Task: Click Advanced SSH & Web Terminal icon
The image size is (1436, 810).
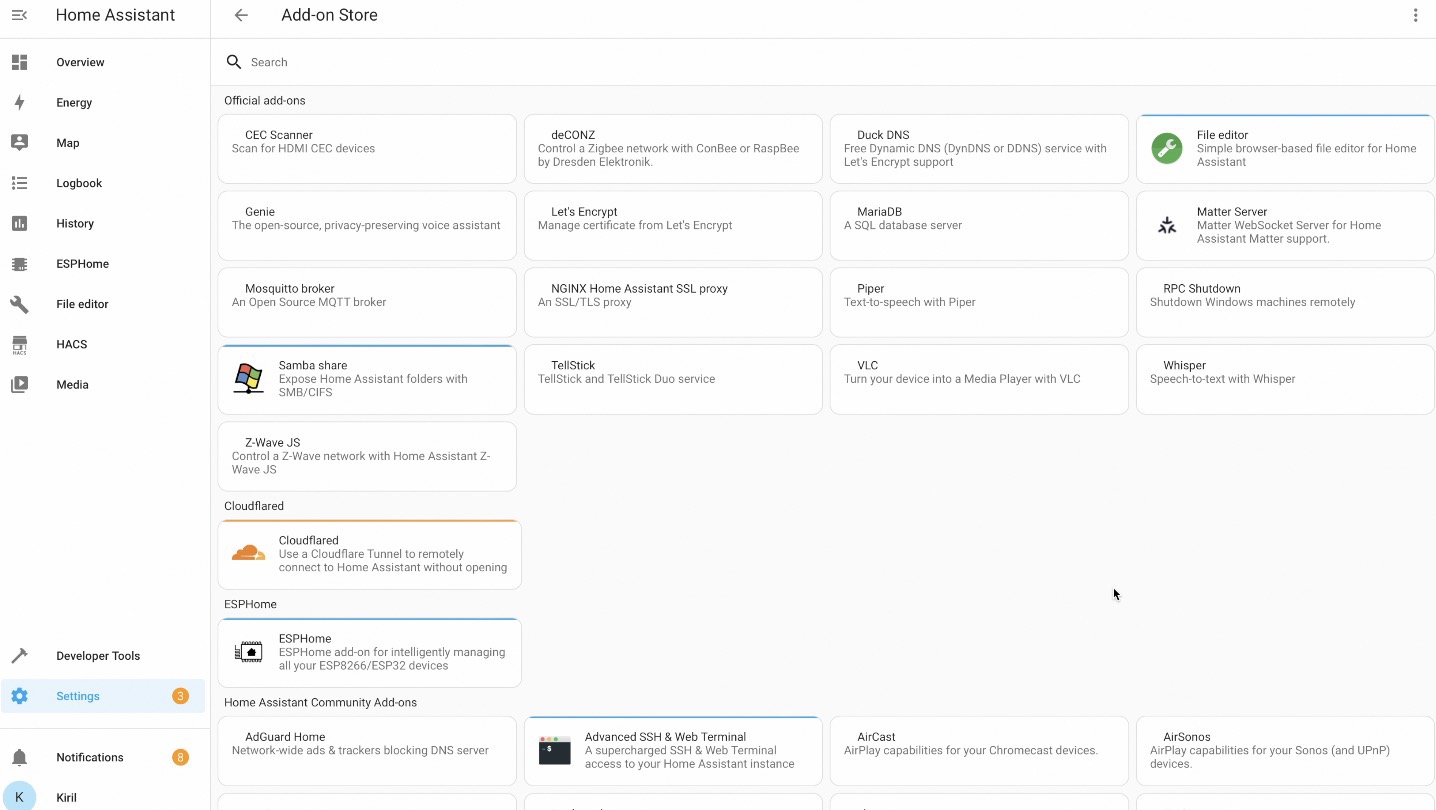Action: tap(555, 751)
